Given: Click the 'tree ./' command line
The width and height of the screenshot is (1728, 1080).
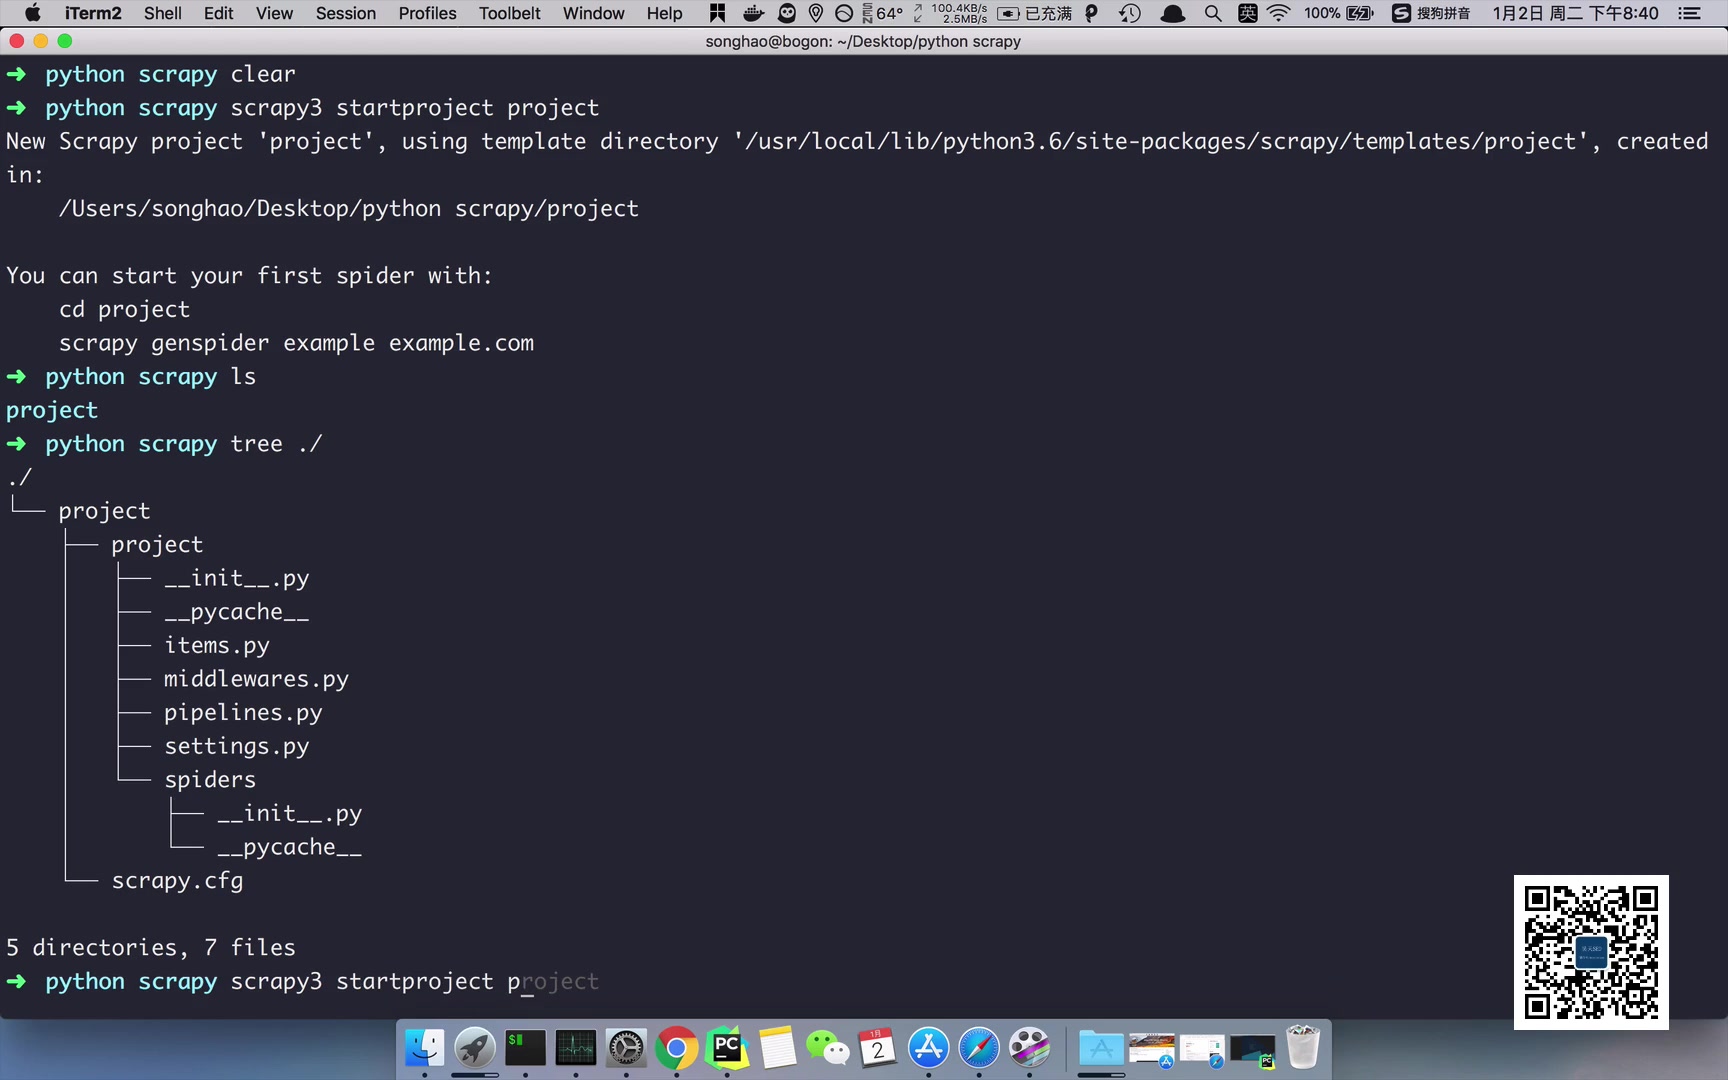Looking at the screenshot, I should pos(276,444).
